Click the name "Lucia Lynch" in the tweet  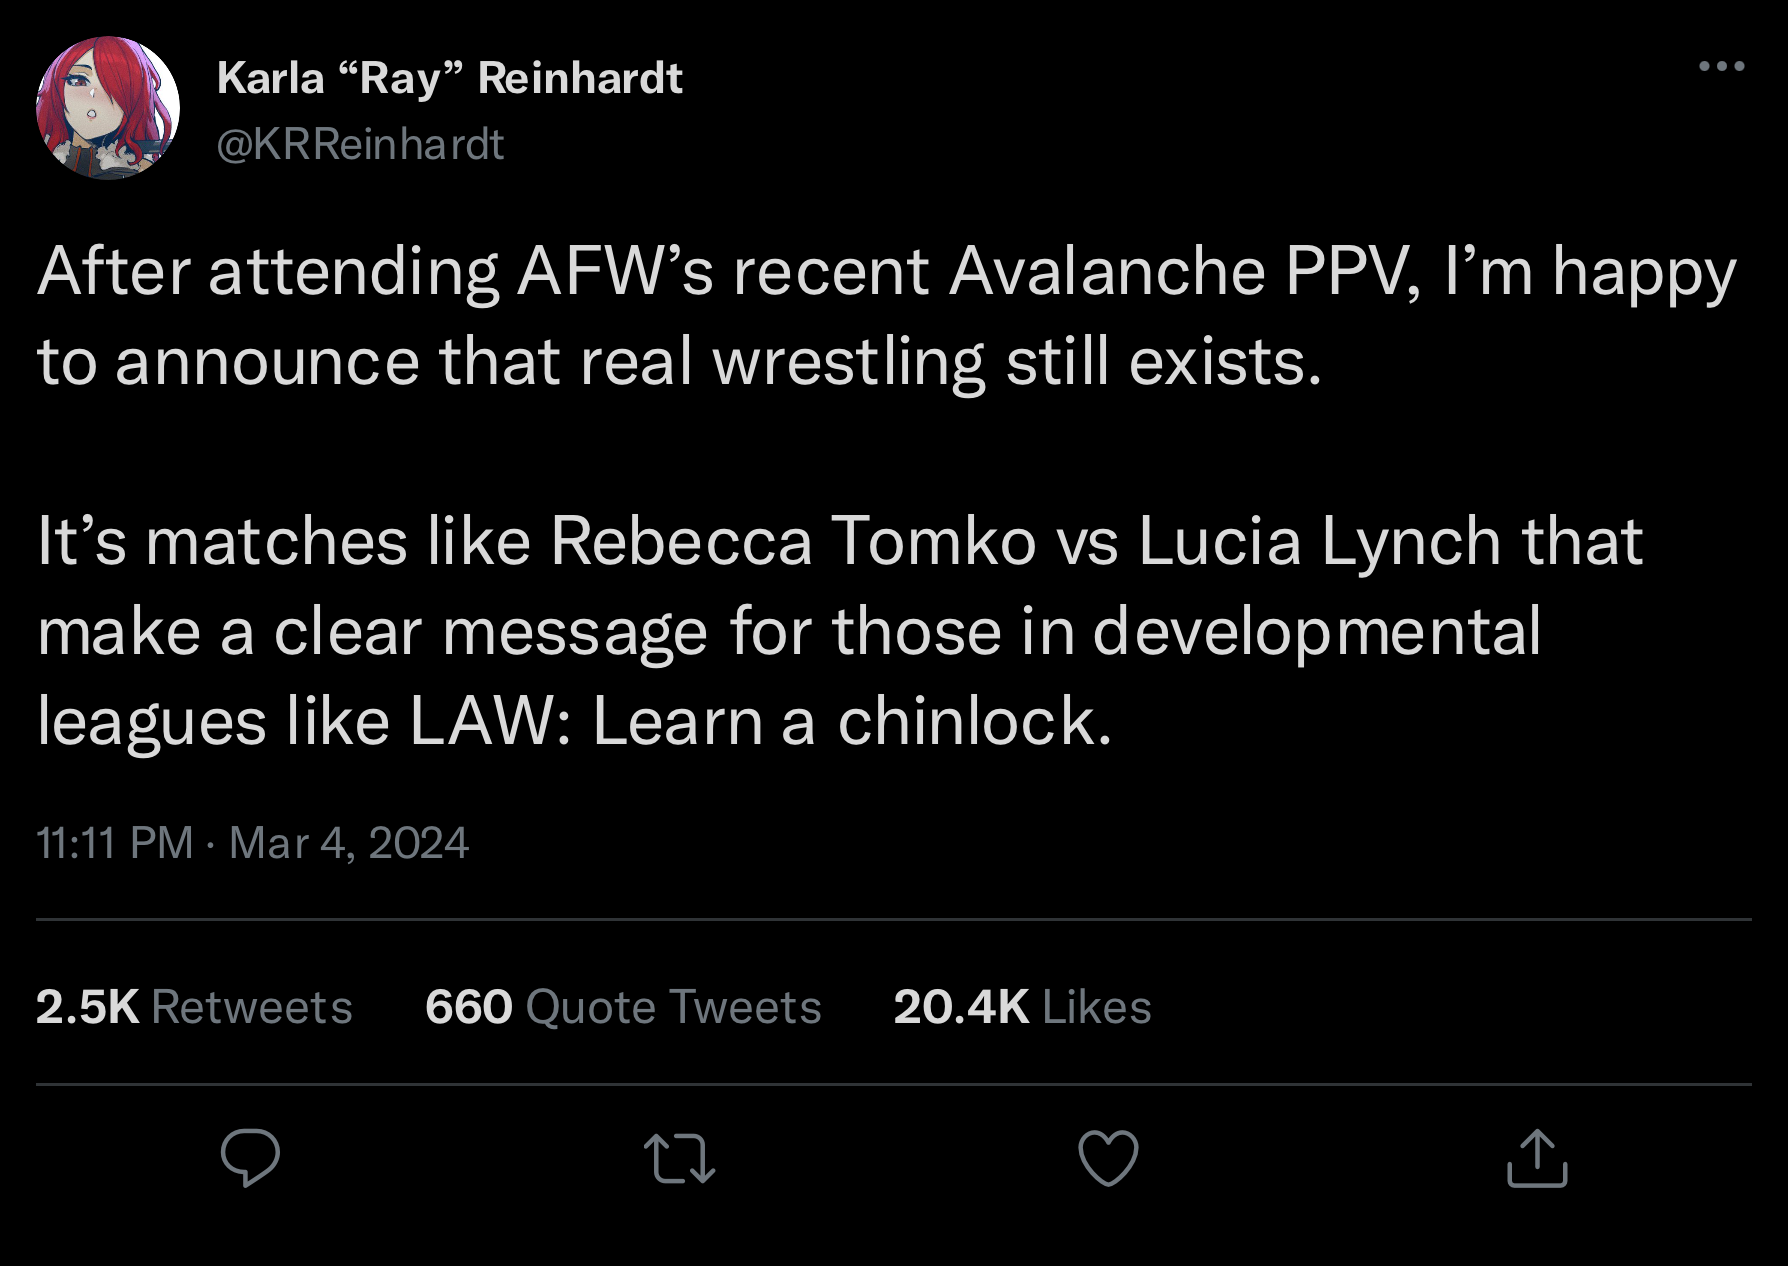[1318, 541]
